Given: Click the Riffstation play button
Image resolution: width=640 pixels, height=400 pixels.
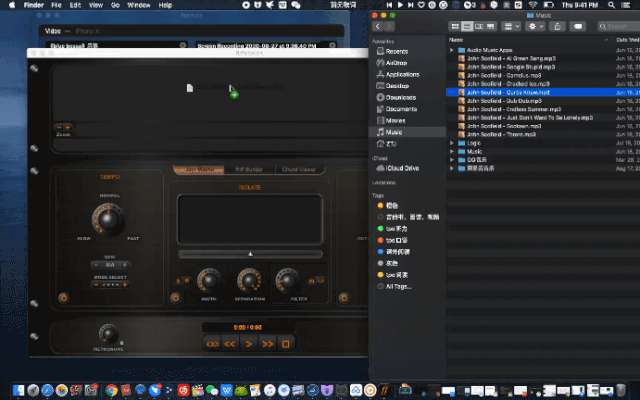Looking at the screenshot, I should pos(248,344).
